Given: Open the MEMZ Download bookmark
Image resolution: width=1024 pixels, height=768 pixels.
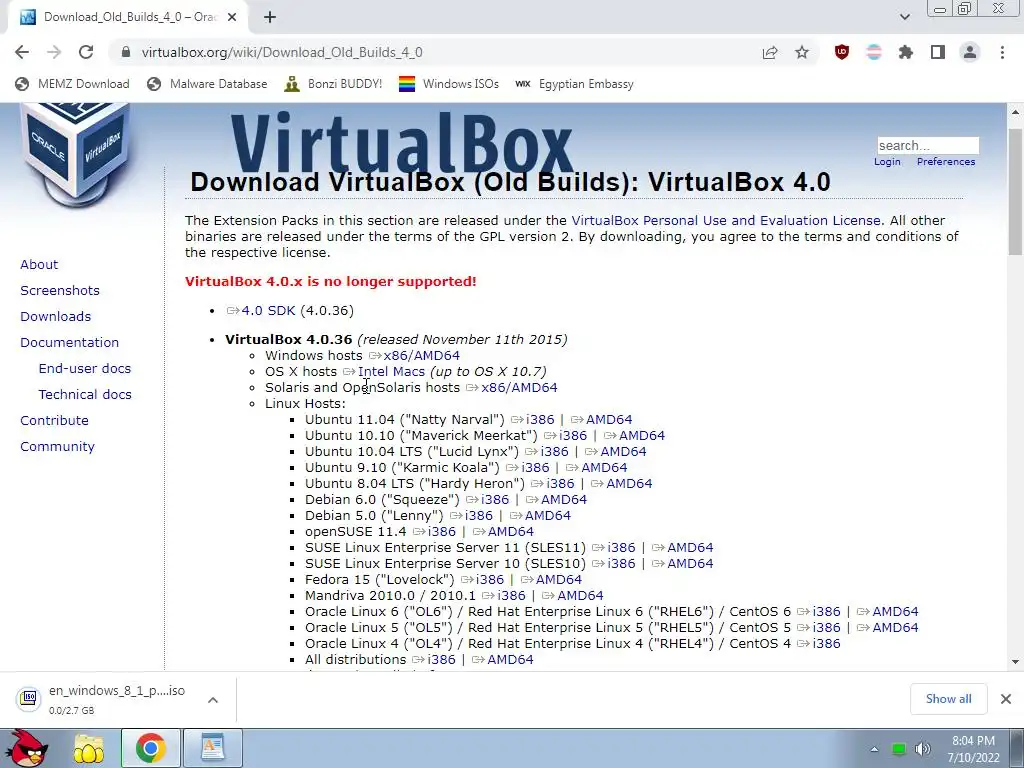Looking at the screenshot, I should coord(72,84).
